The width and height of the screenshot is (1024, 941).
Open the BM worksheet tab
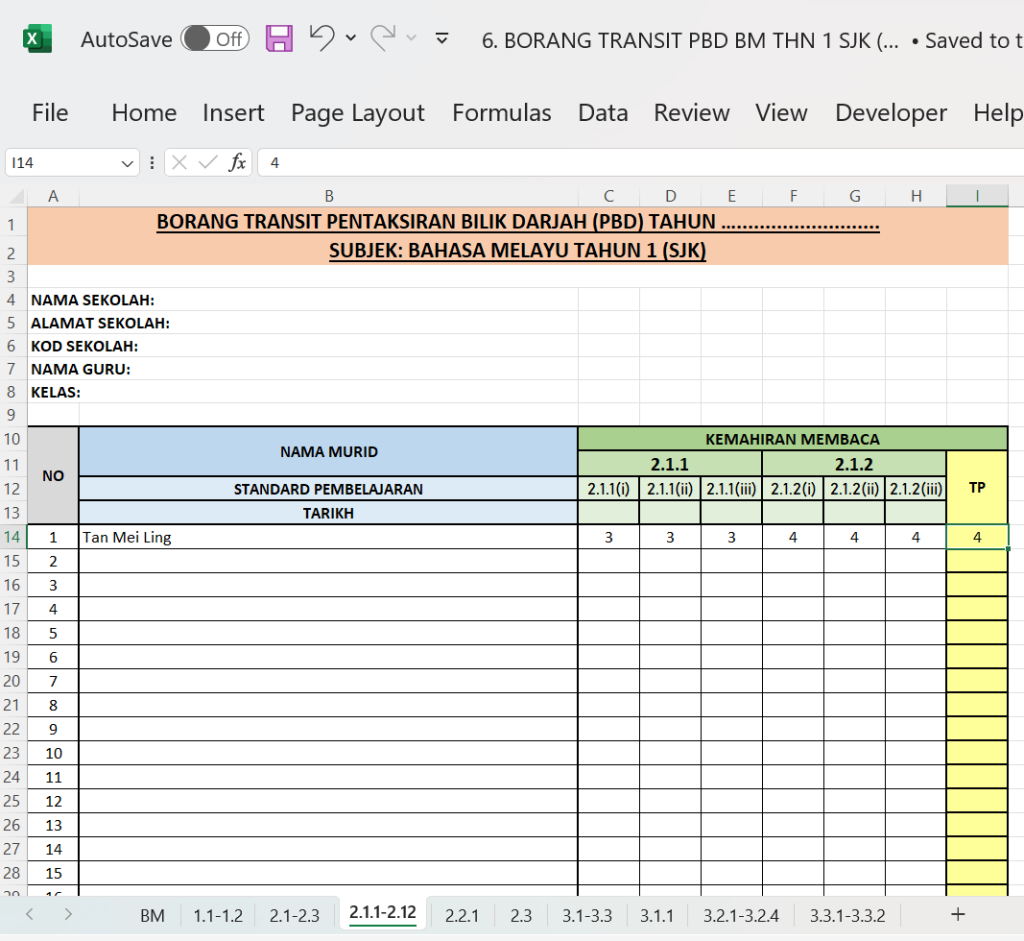click(152, 914)
